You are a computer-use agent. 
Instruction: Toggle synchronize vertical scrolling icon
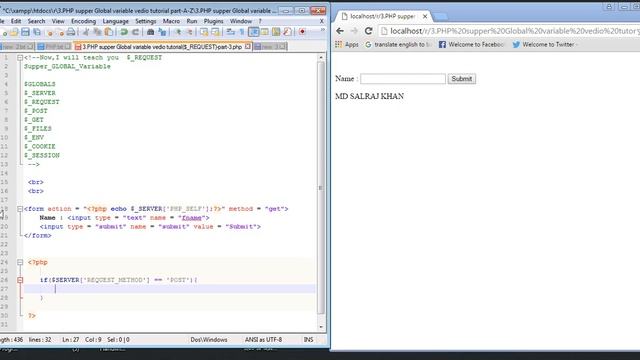tap(204, 32)
